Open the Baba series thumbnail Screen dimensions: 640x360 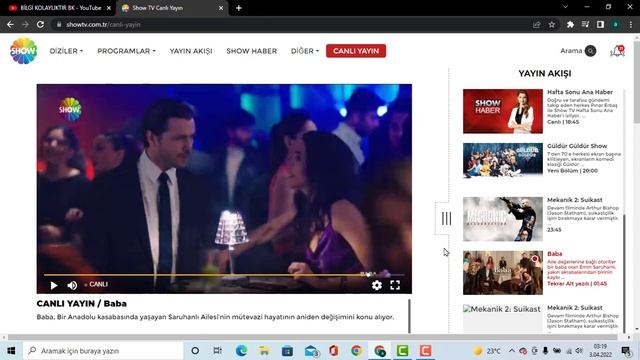[503, 273]
